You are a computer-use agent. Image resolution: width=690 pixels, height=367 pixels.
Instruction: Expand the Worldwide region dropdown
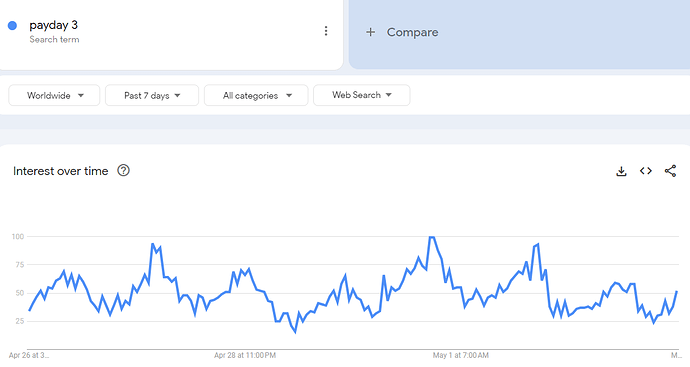click(x=54, y=95)
